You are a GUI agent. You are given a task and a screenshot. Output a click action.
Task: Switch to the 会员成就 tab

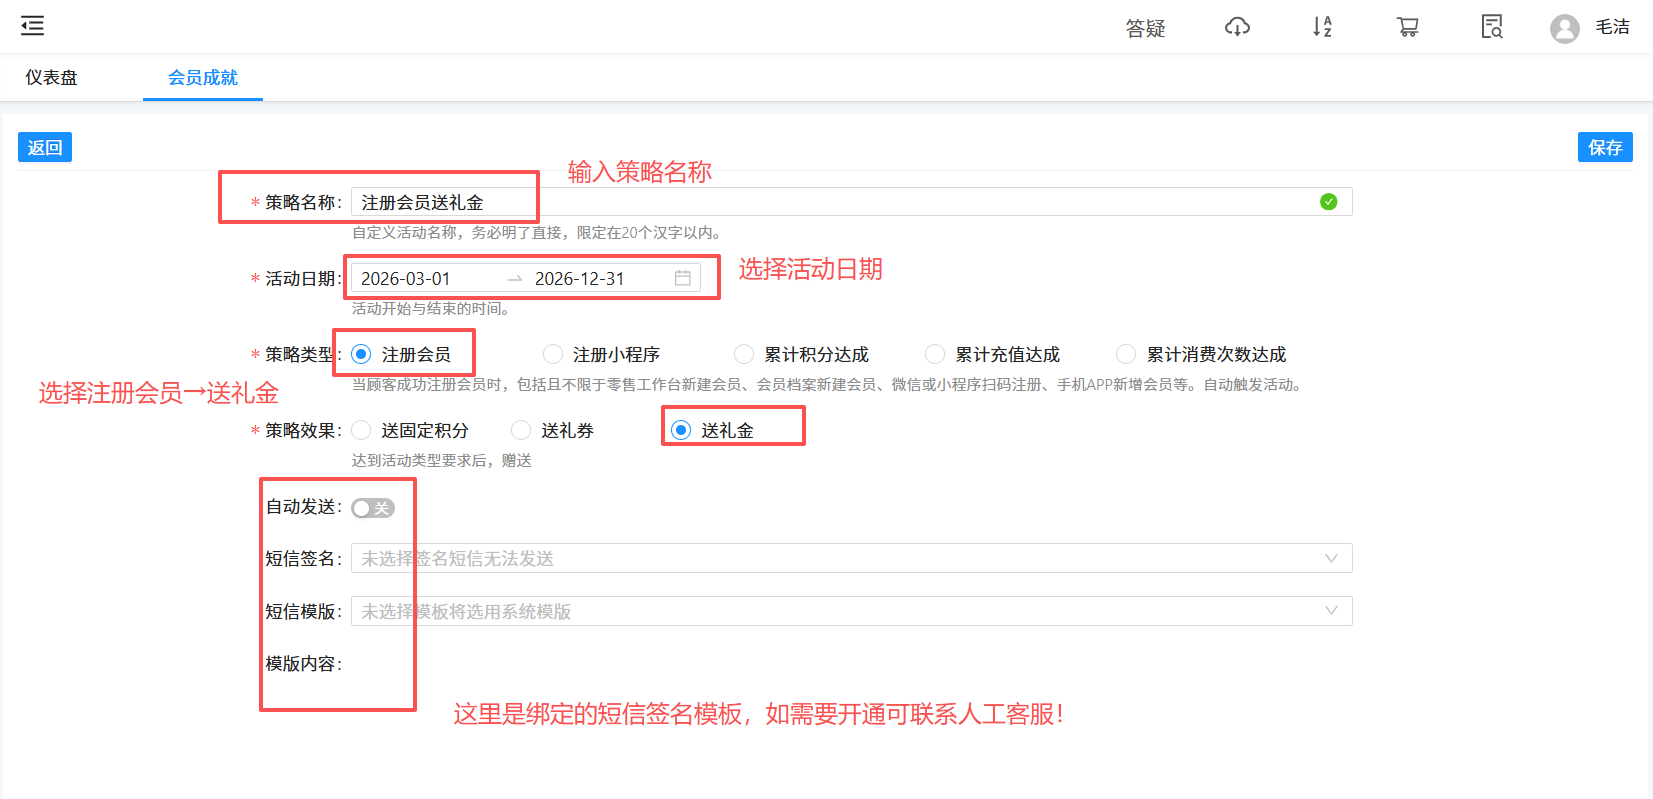[x=202, y=78]
